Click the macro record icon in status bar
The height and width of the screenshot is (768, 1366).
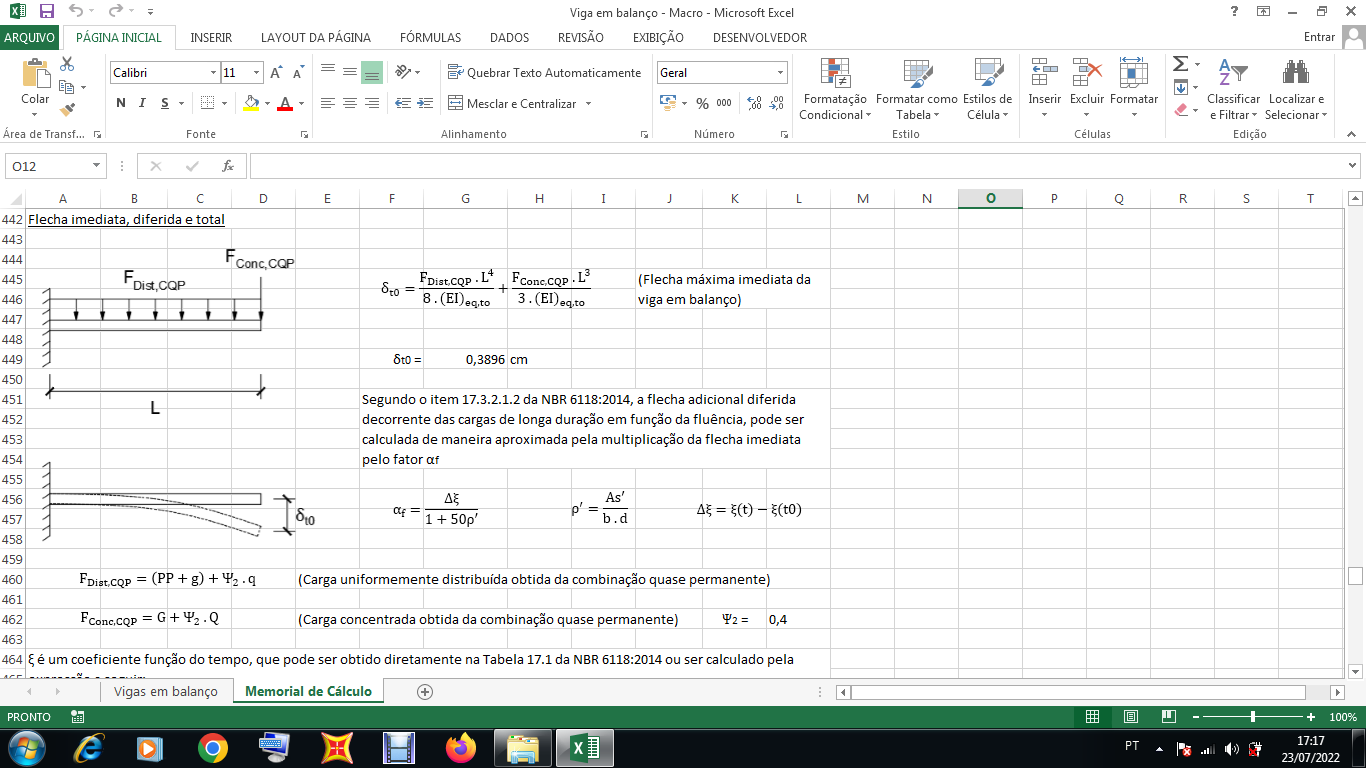pyautogui.click(x=78, y=717)
